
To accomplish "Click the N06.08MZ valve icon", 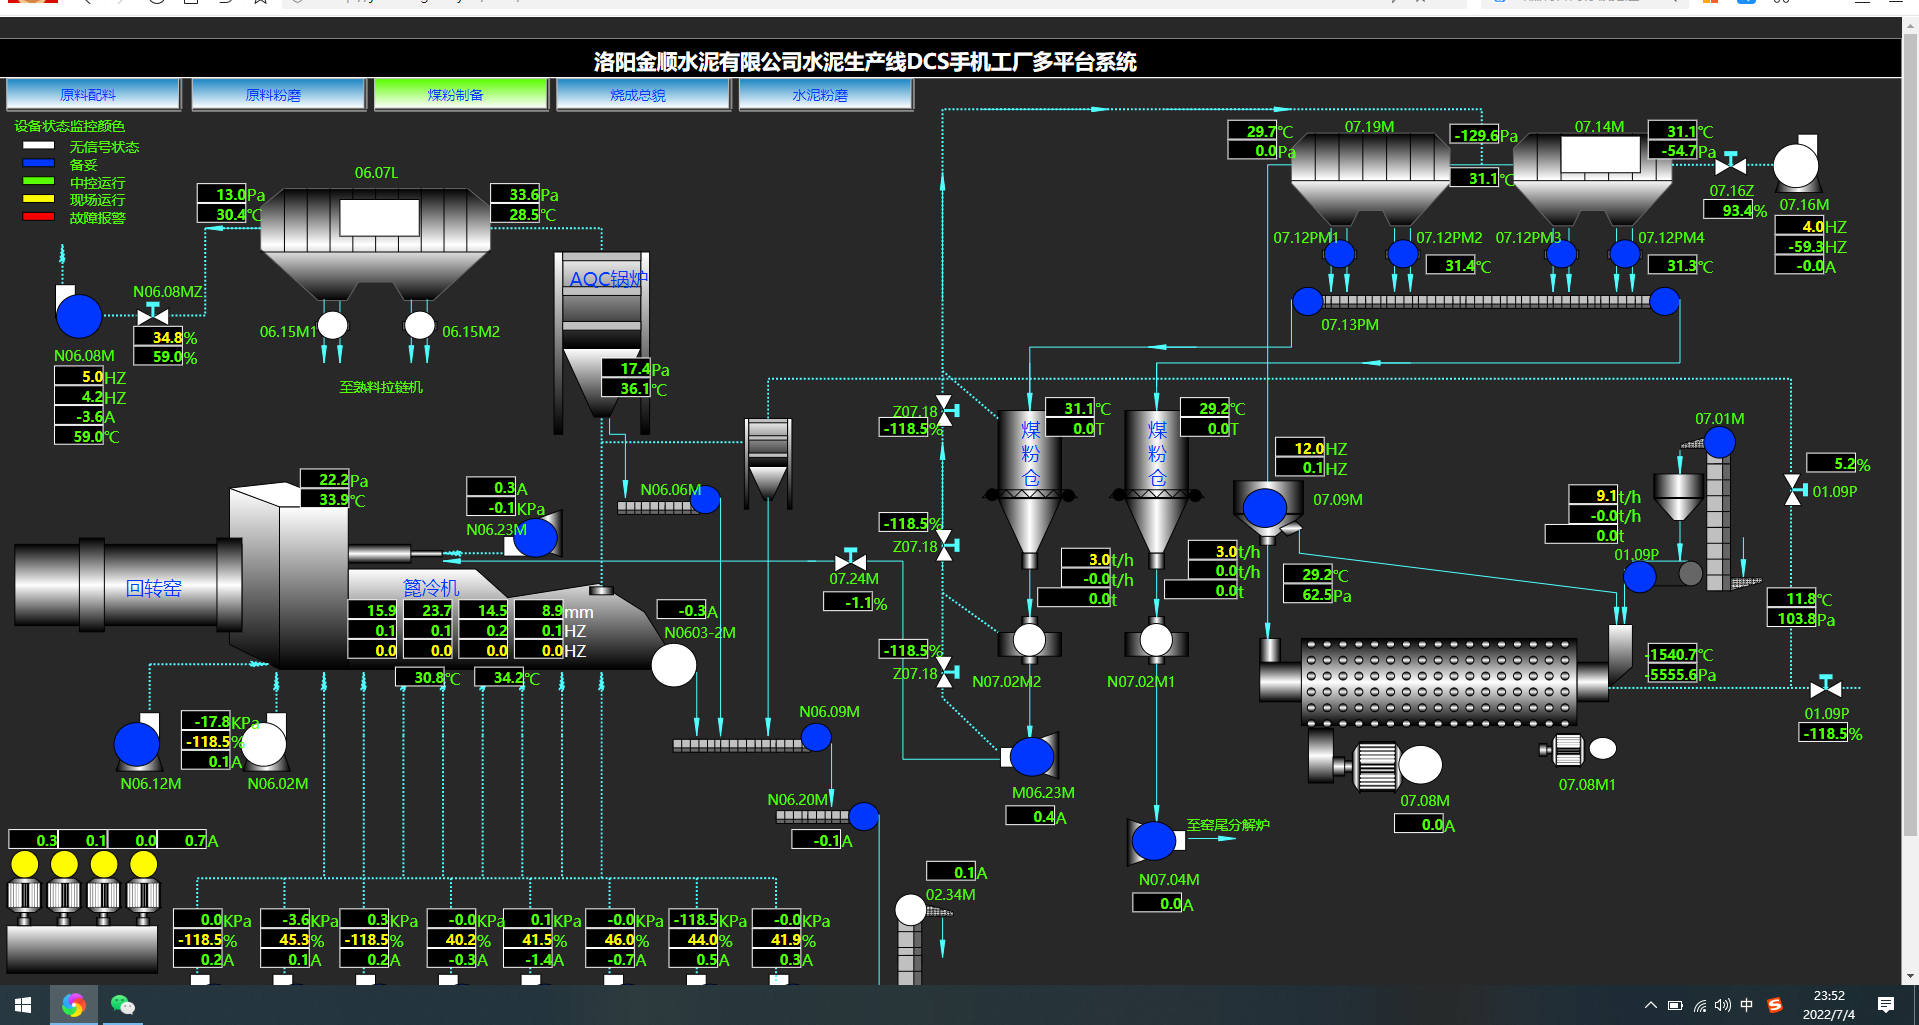I will point(152,314).
